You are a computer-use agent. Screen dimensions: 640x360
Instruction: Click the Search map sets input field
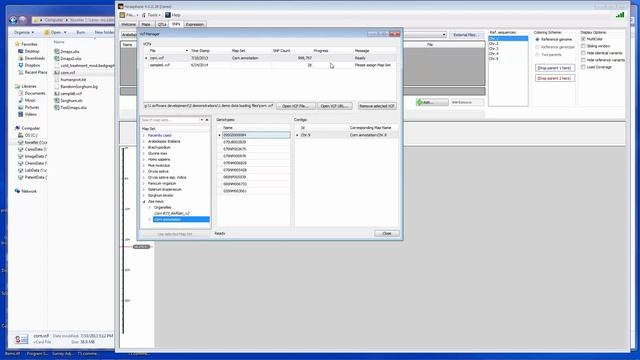point(170,120)
